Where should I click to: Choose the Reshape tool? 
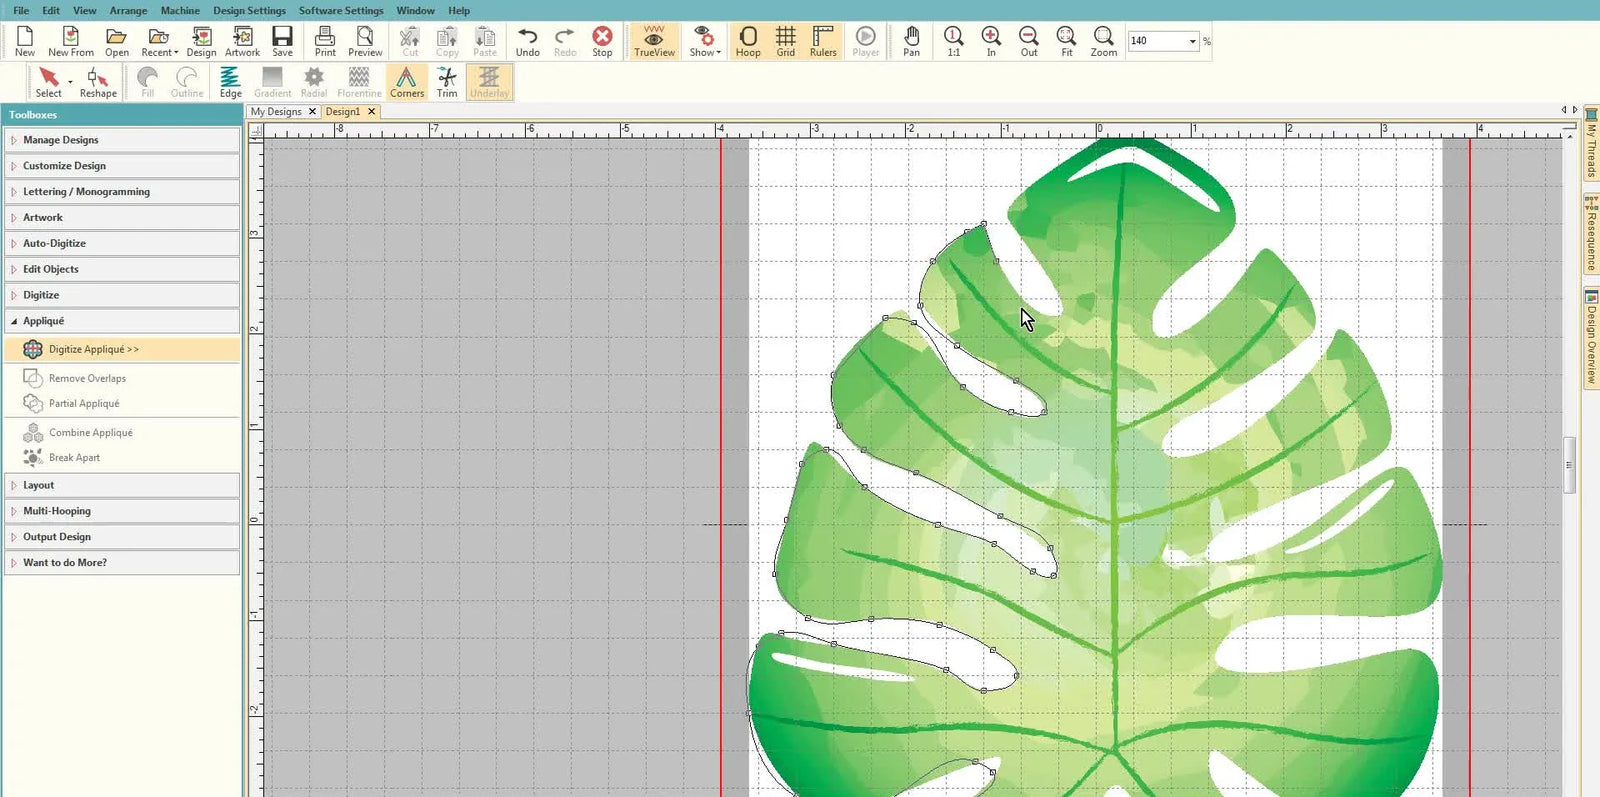pos(98,82)
